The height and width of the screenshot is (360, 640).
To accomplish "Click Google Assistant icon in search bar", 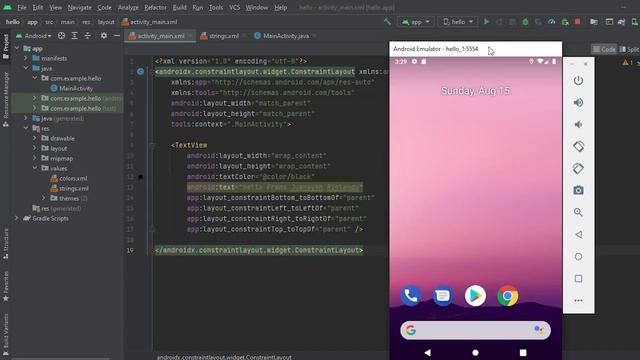I will 538,330.
